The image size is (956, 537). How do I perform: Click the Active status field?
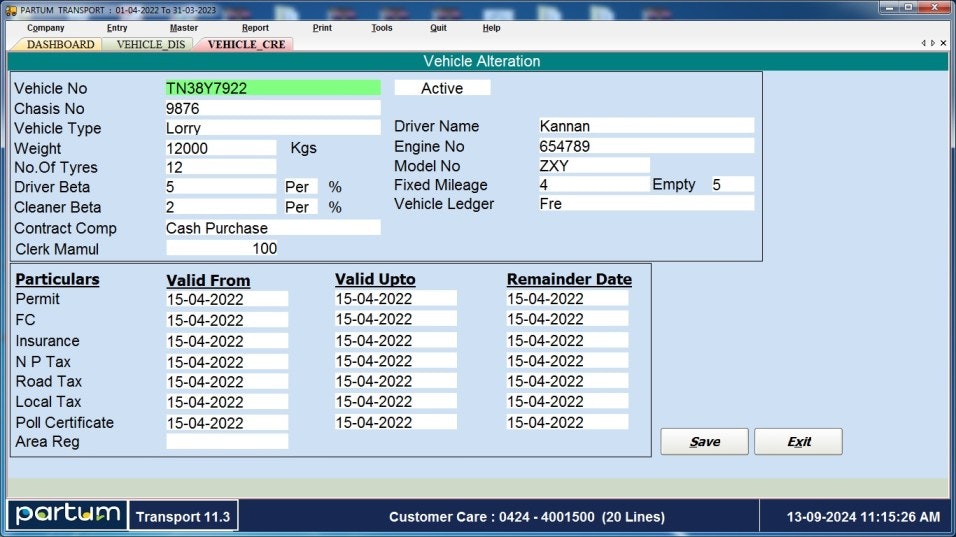point(442,88)
